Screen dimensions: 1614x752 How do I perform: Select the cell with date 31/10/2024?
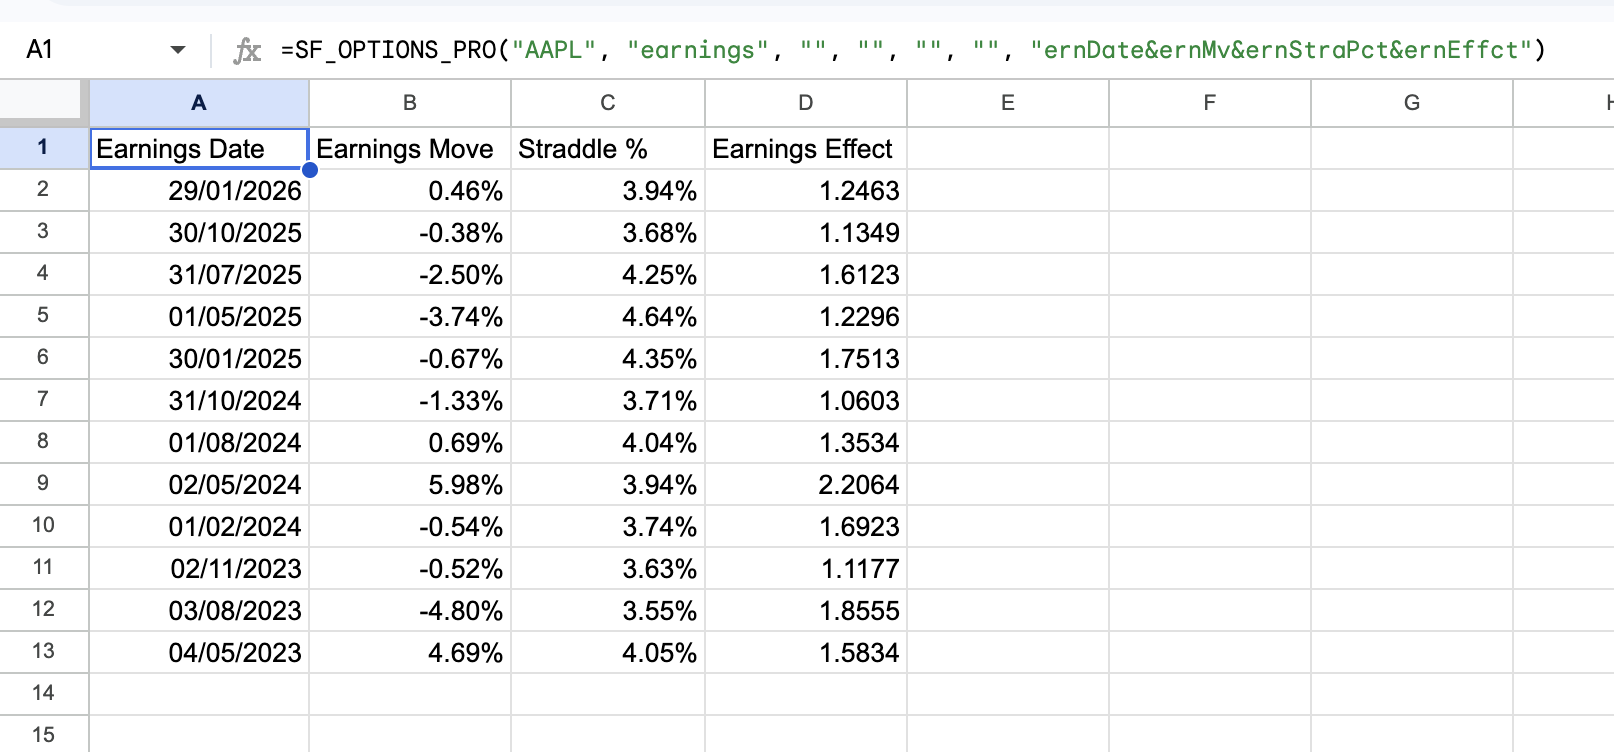199,400
